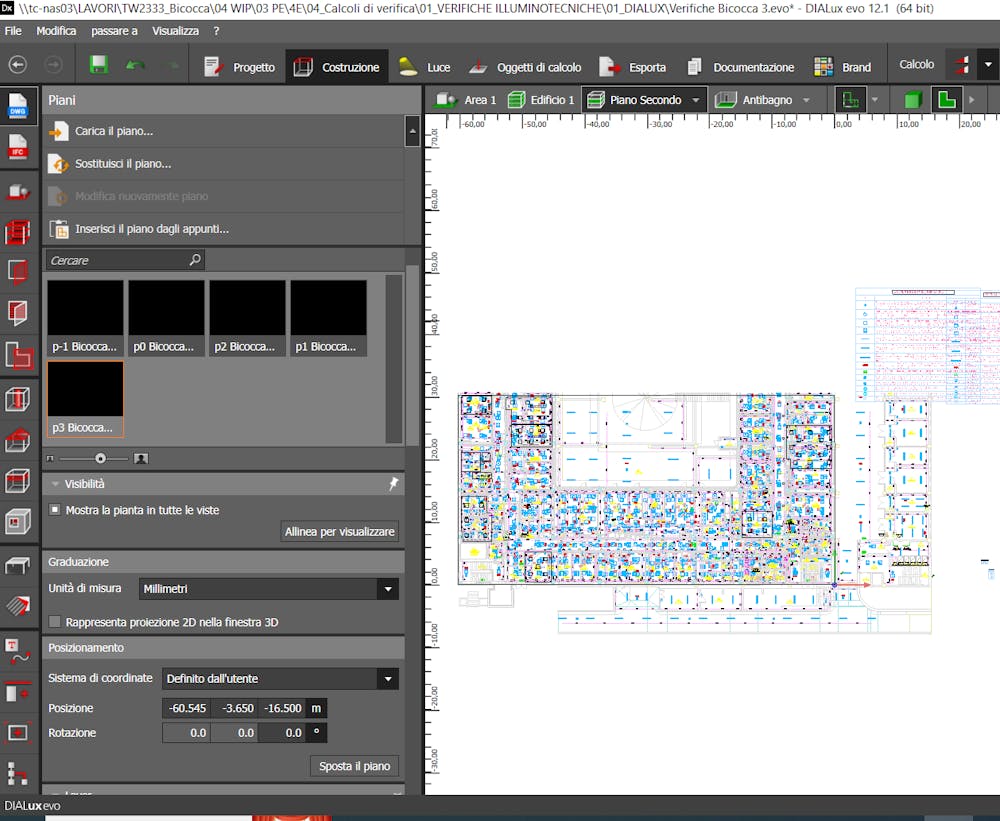
Task: Select the DWG plan import tool
Action: click(x=18, y=107)
